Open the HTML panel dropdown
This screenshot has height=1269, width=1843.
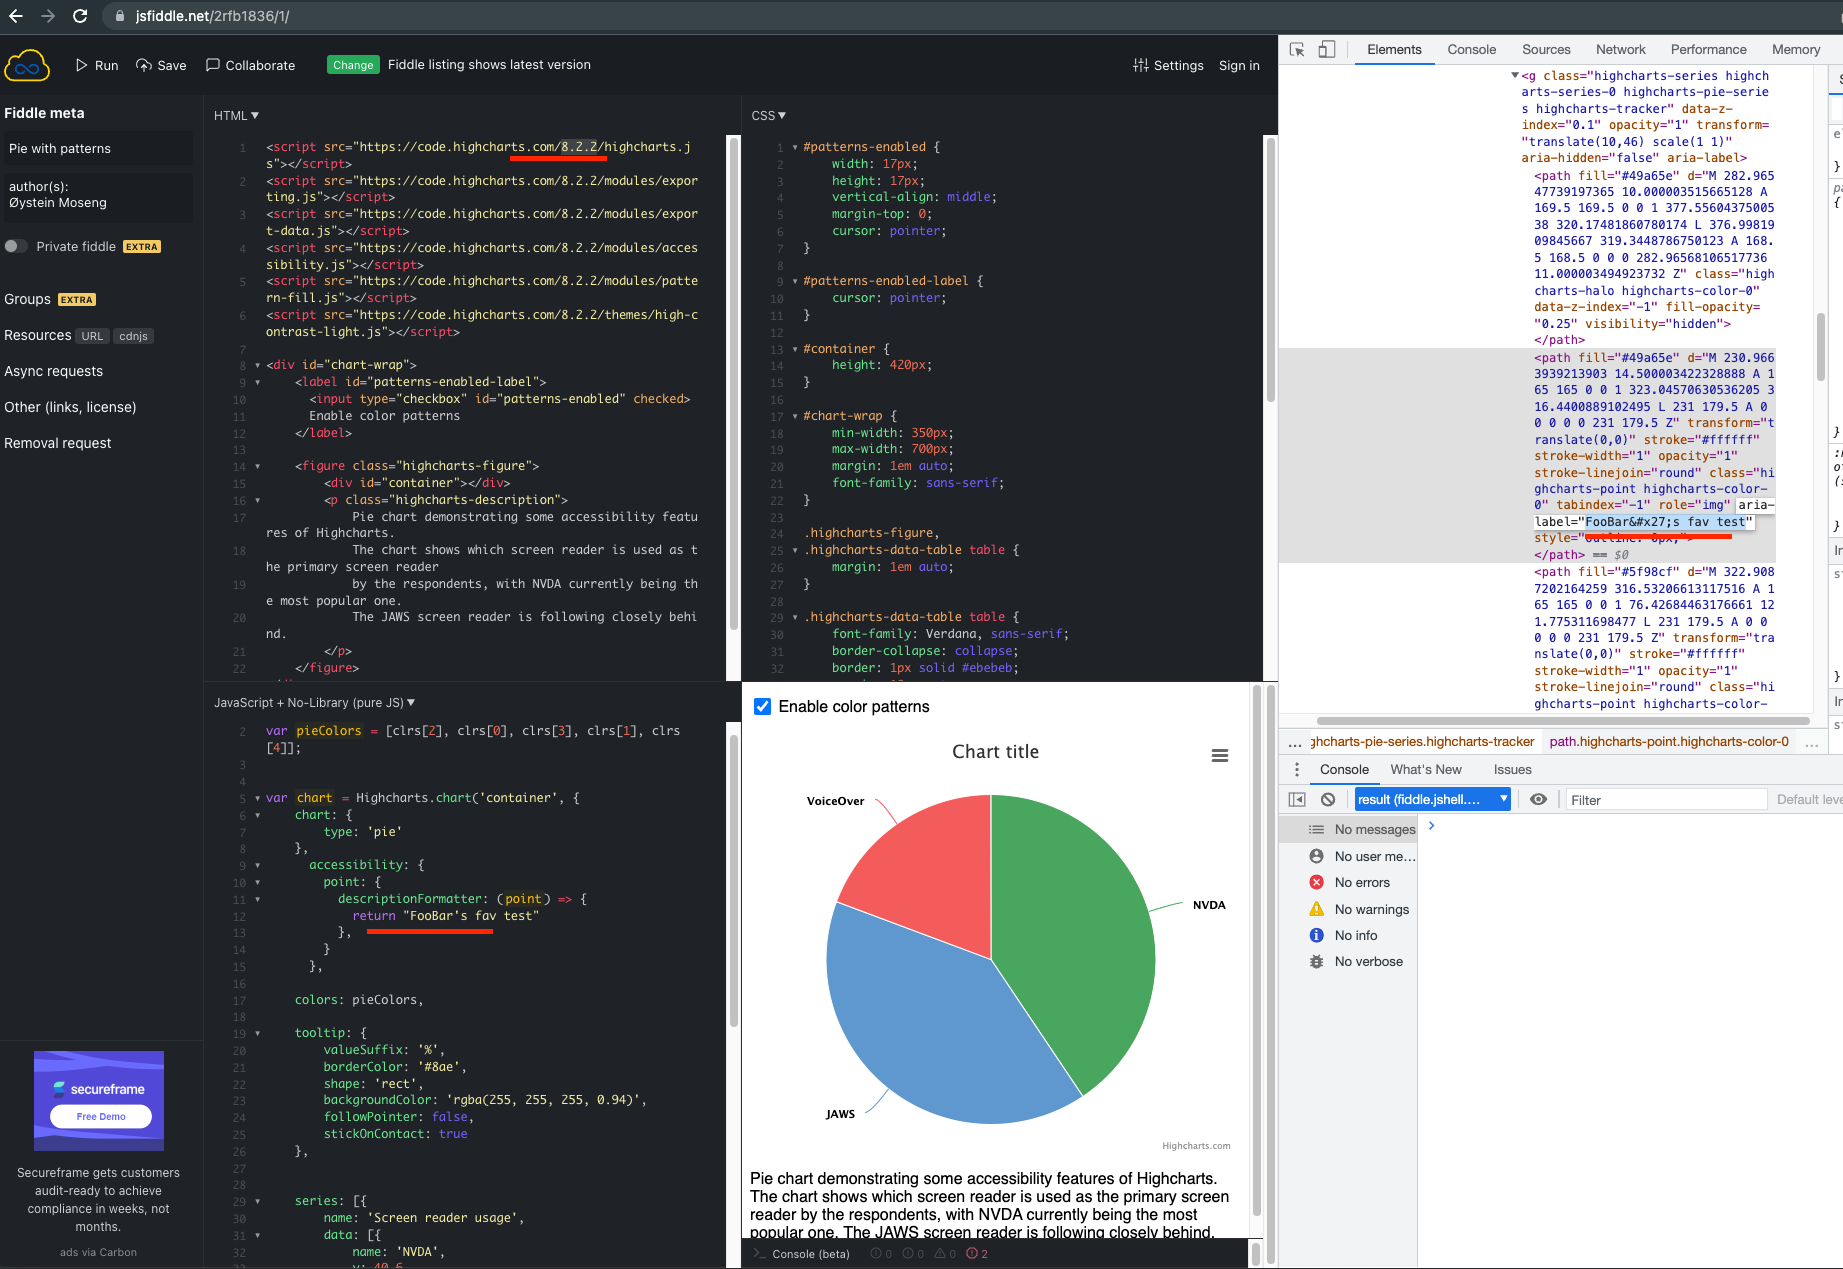[x=236, y=115]
